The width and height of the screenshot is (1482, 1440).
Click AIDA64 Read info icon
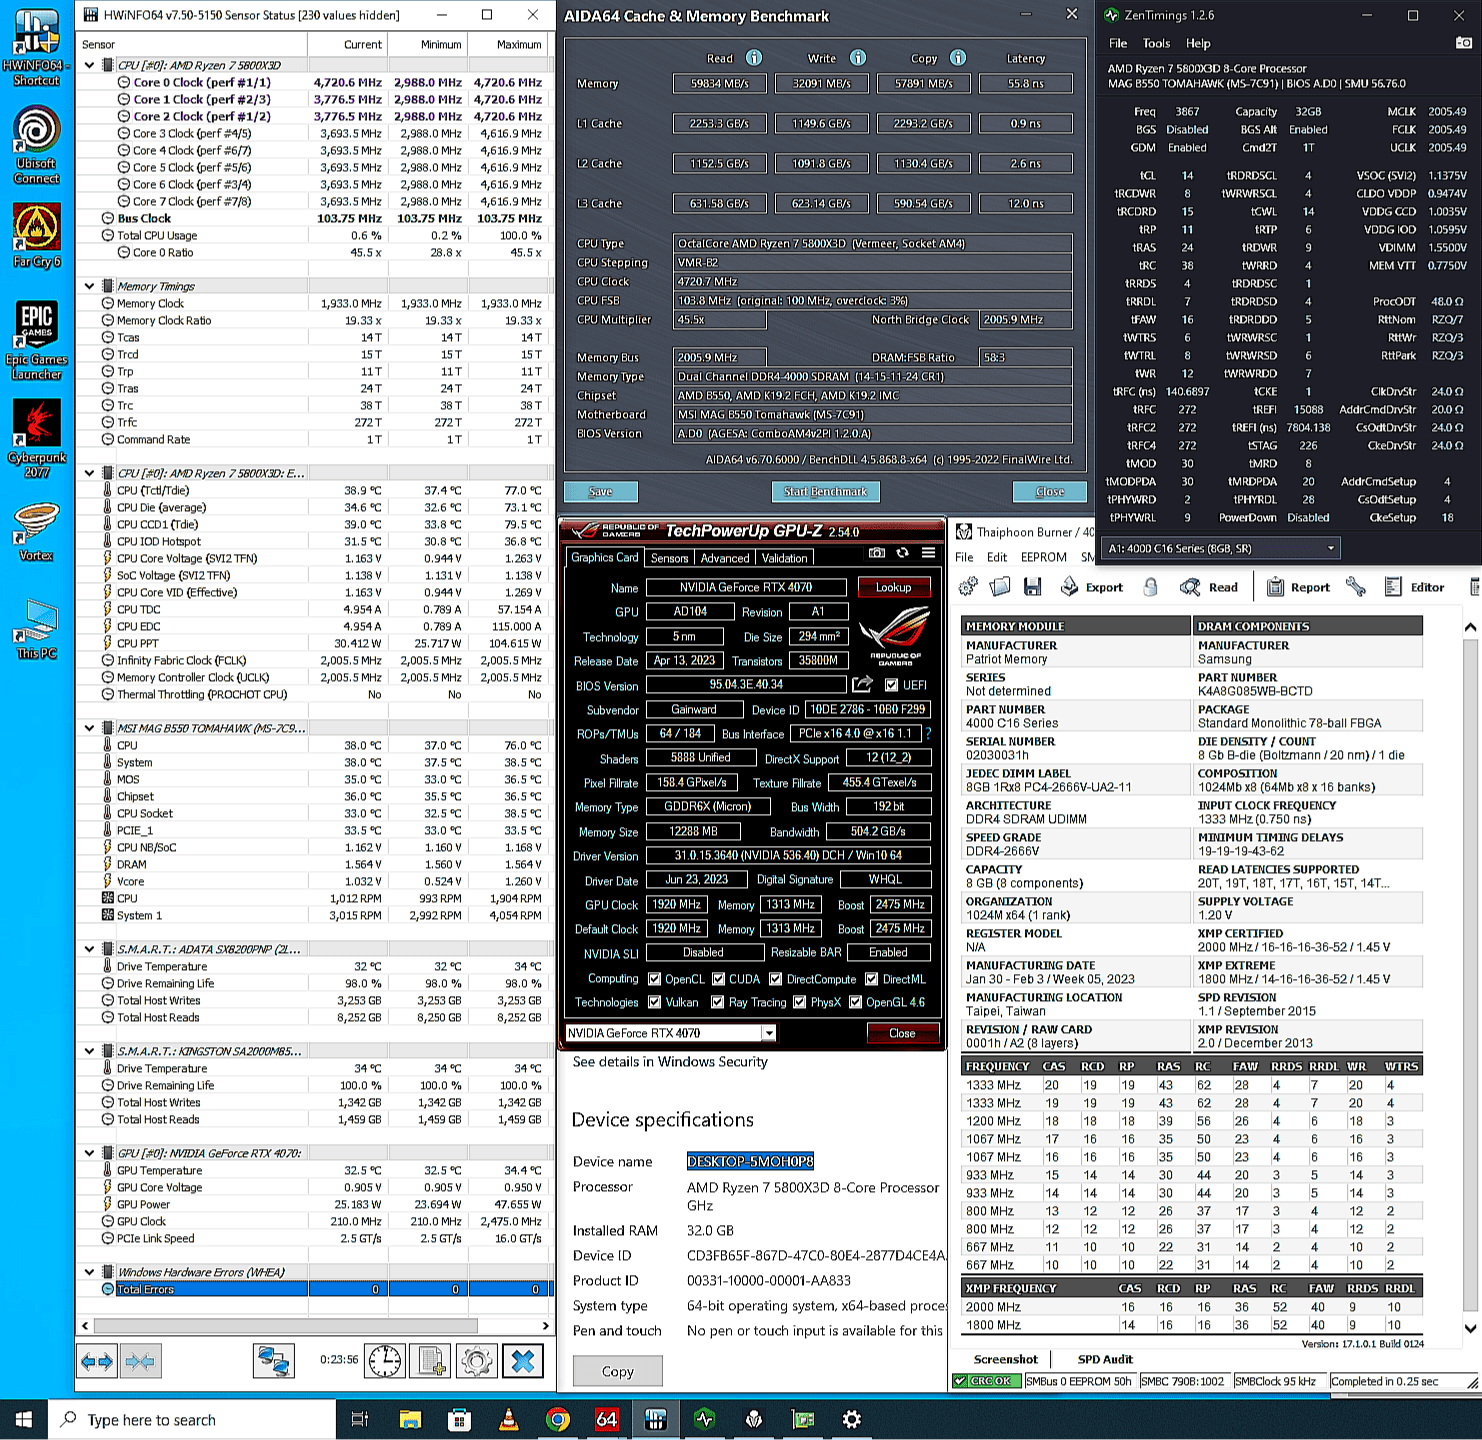pos(754,58)
